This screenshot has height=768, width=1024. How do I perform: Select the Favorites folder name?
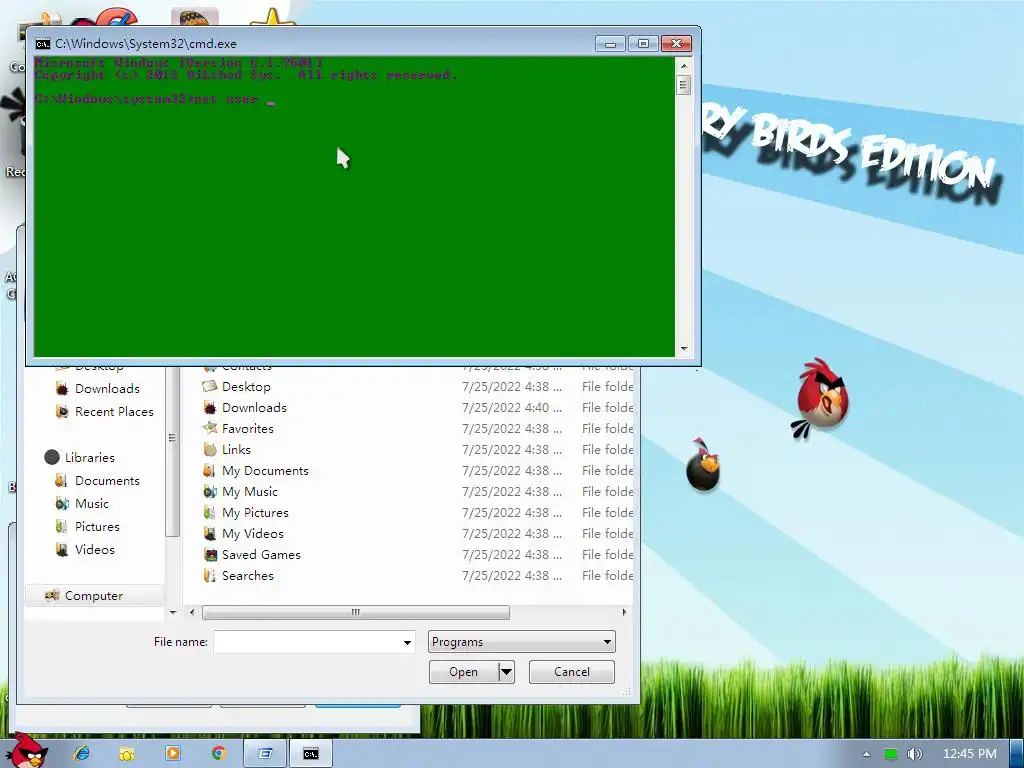[248, 428]
